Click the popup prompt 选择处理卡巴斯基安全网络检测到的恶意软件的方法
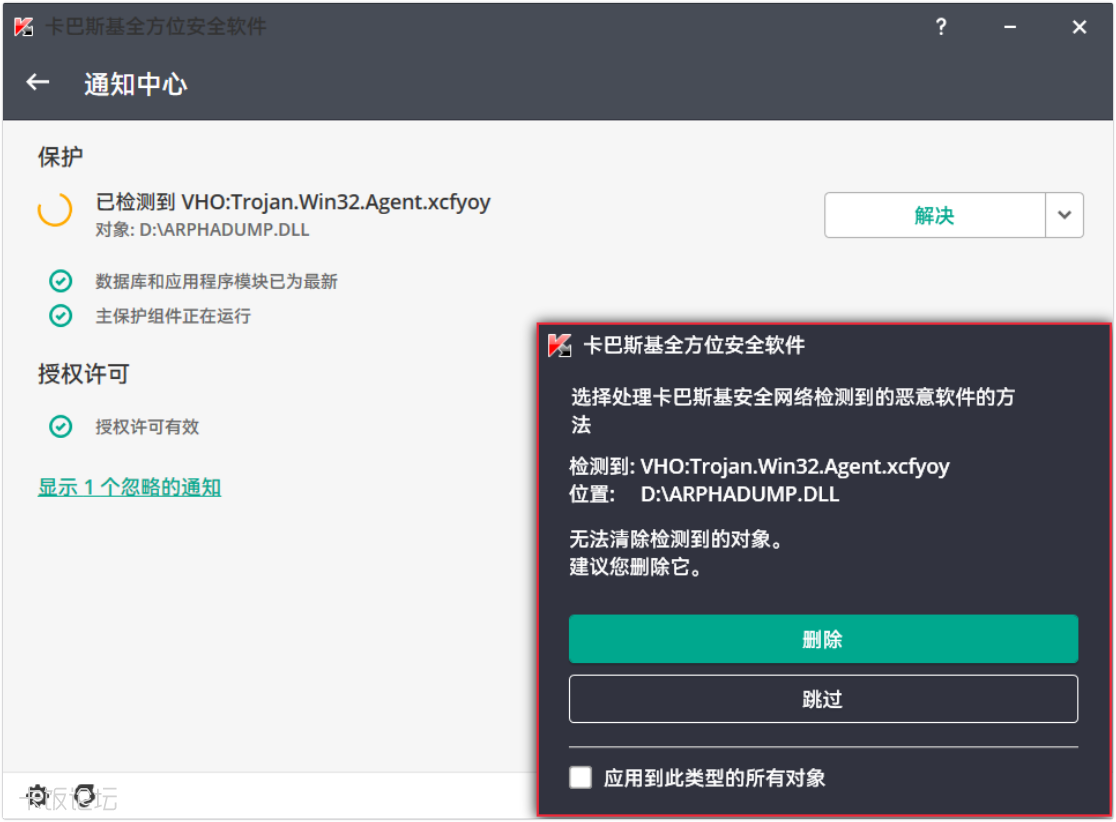The height and width of the screenshot is (822, 1116). [x=792, y=411]
